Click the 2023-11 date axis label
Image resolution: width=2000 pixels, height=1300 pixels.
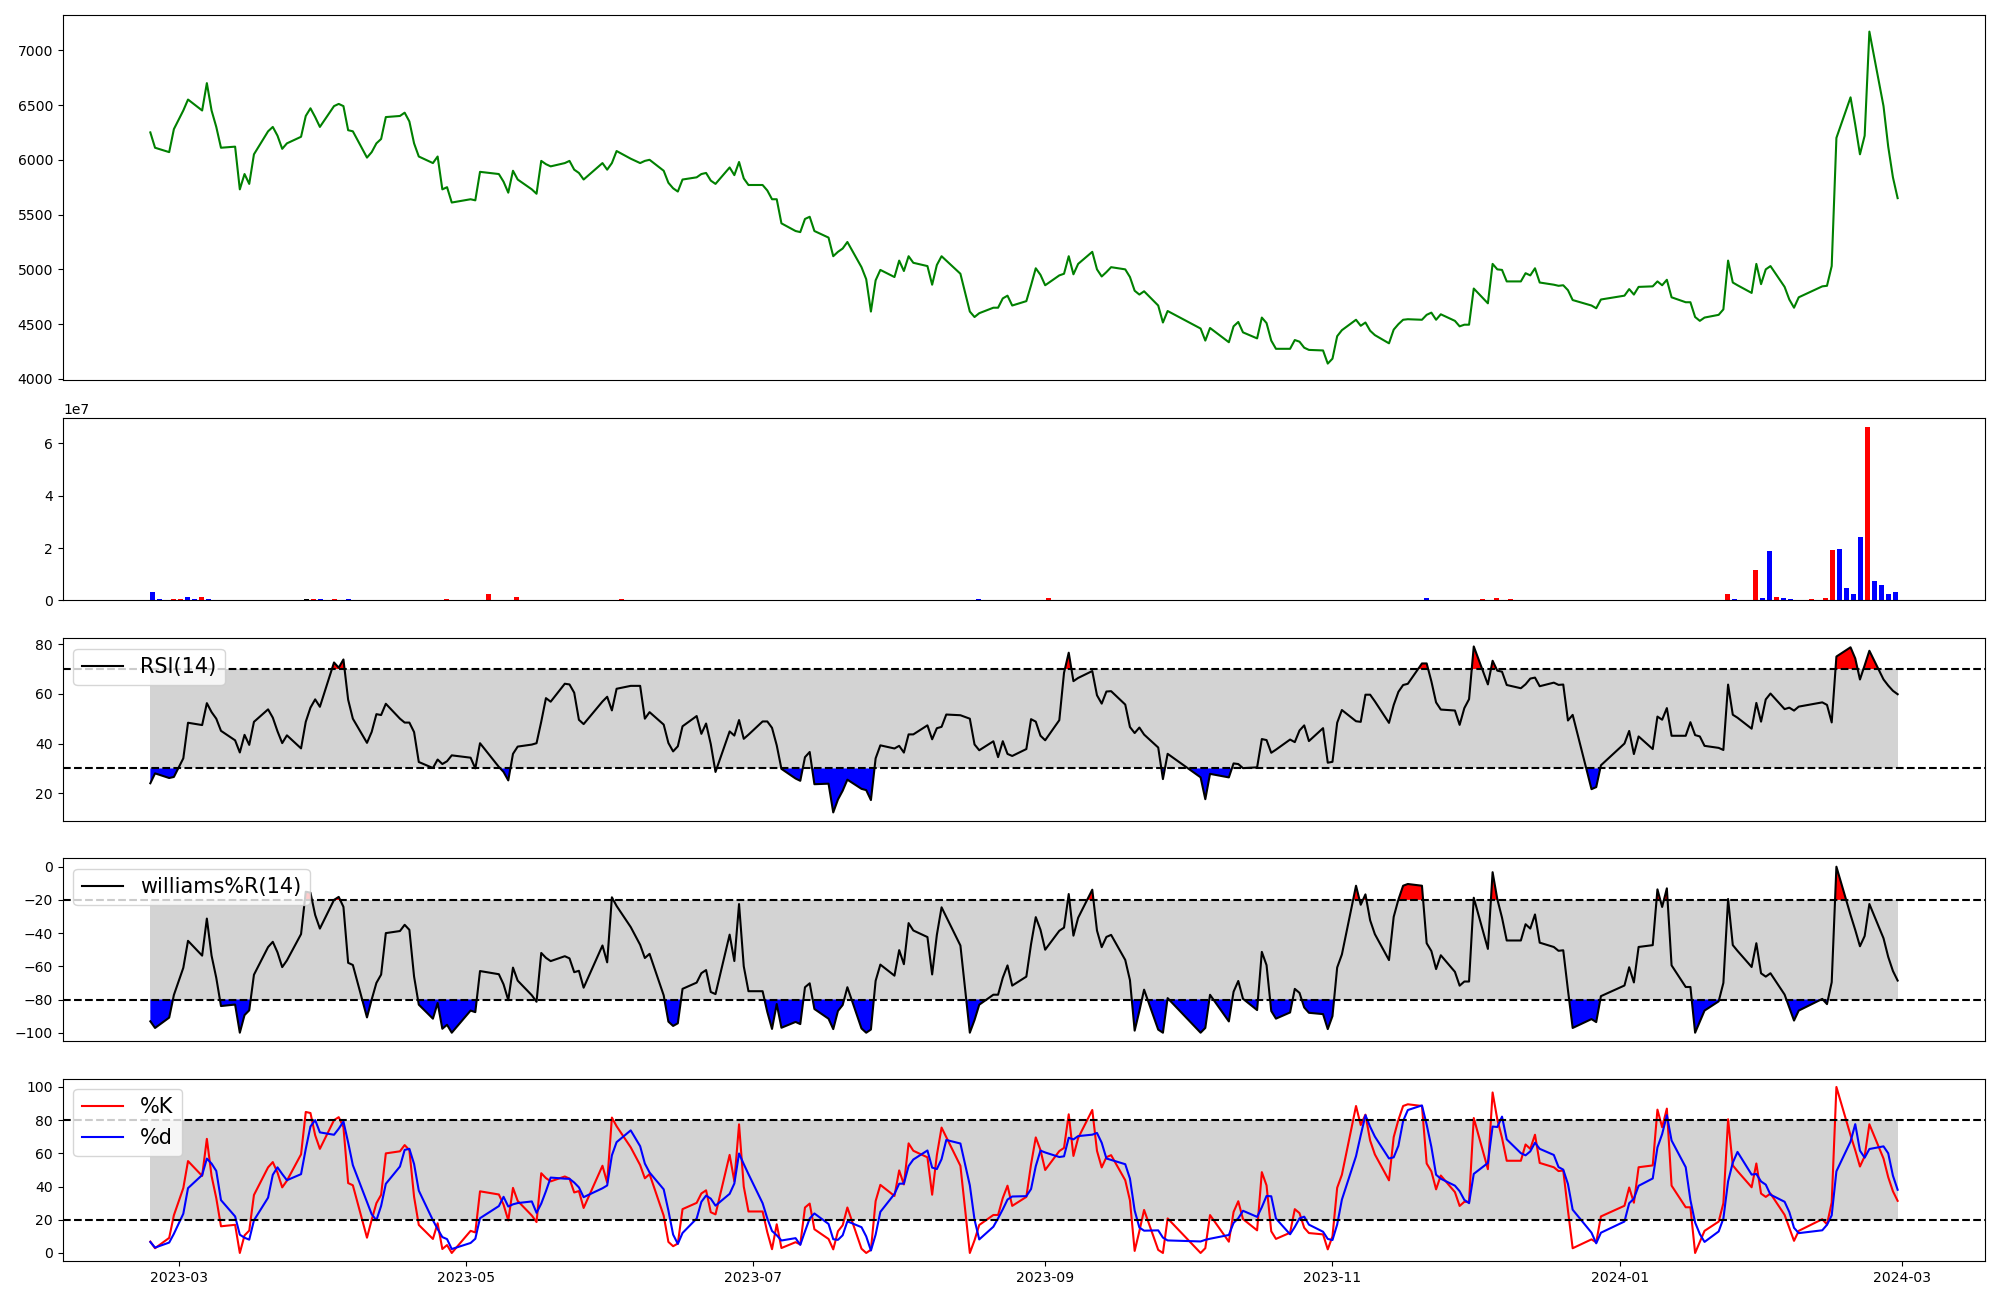coord(1332,1276)
